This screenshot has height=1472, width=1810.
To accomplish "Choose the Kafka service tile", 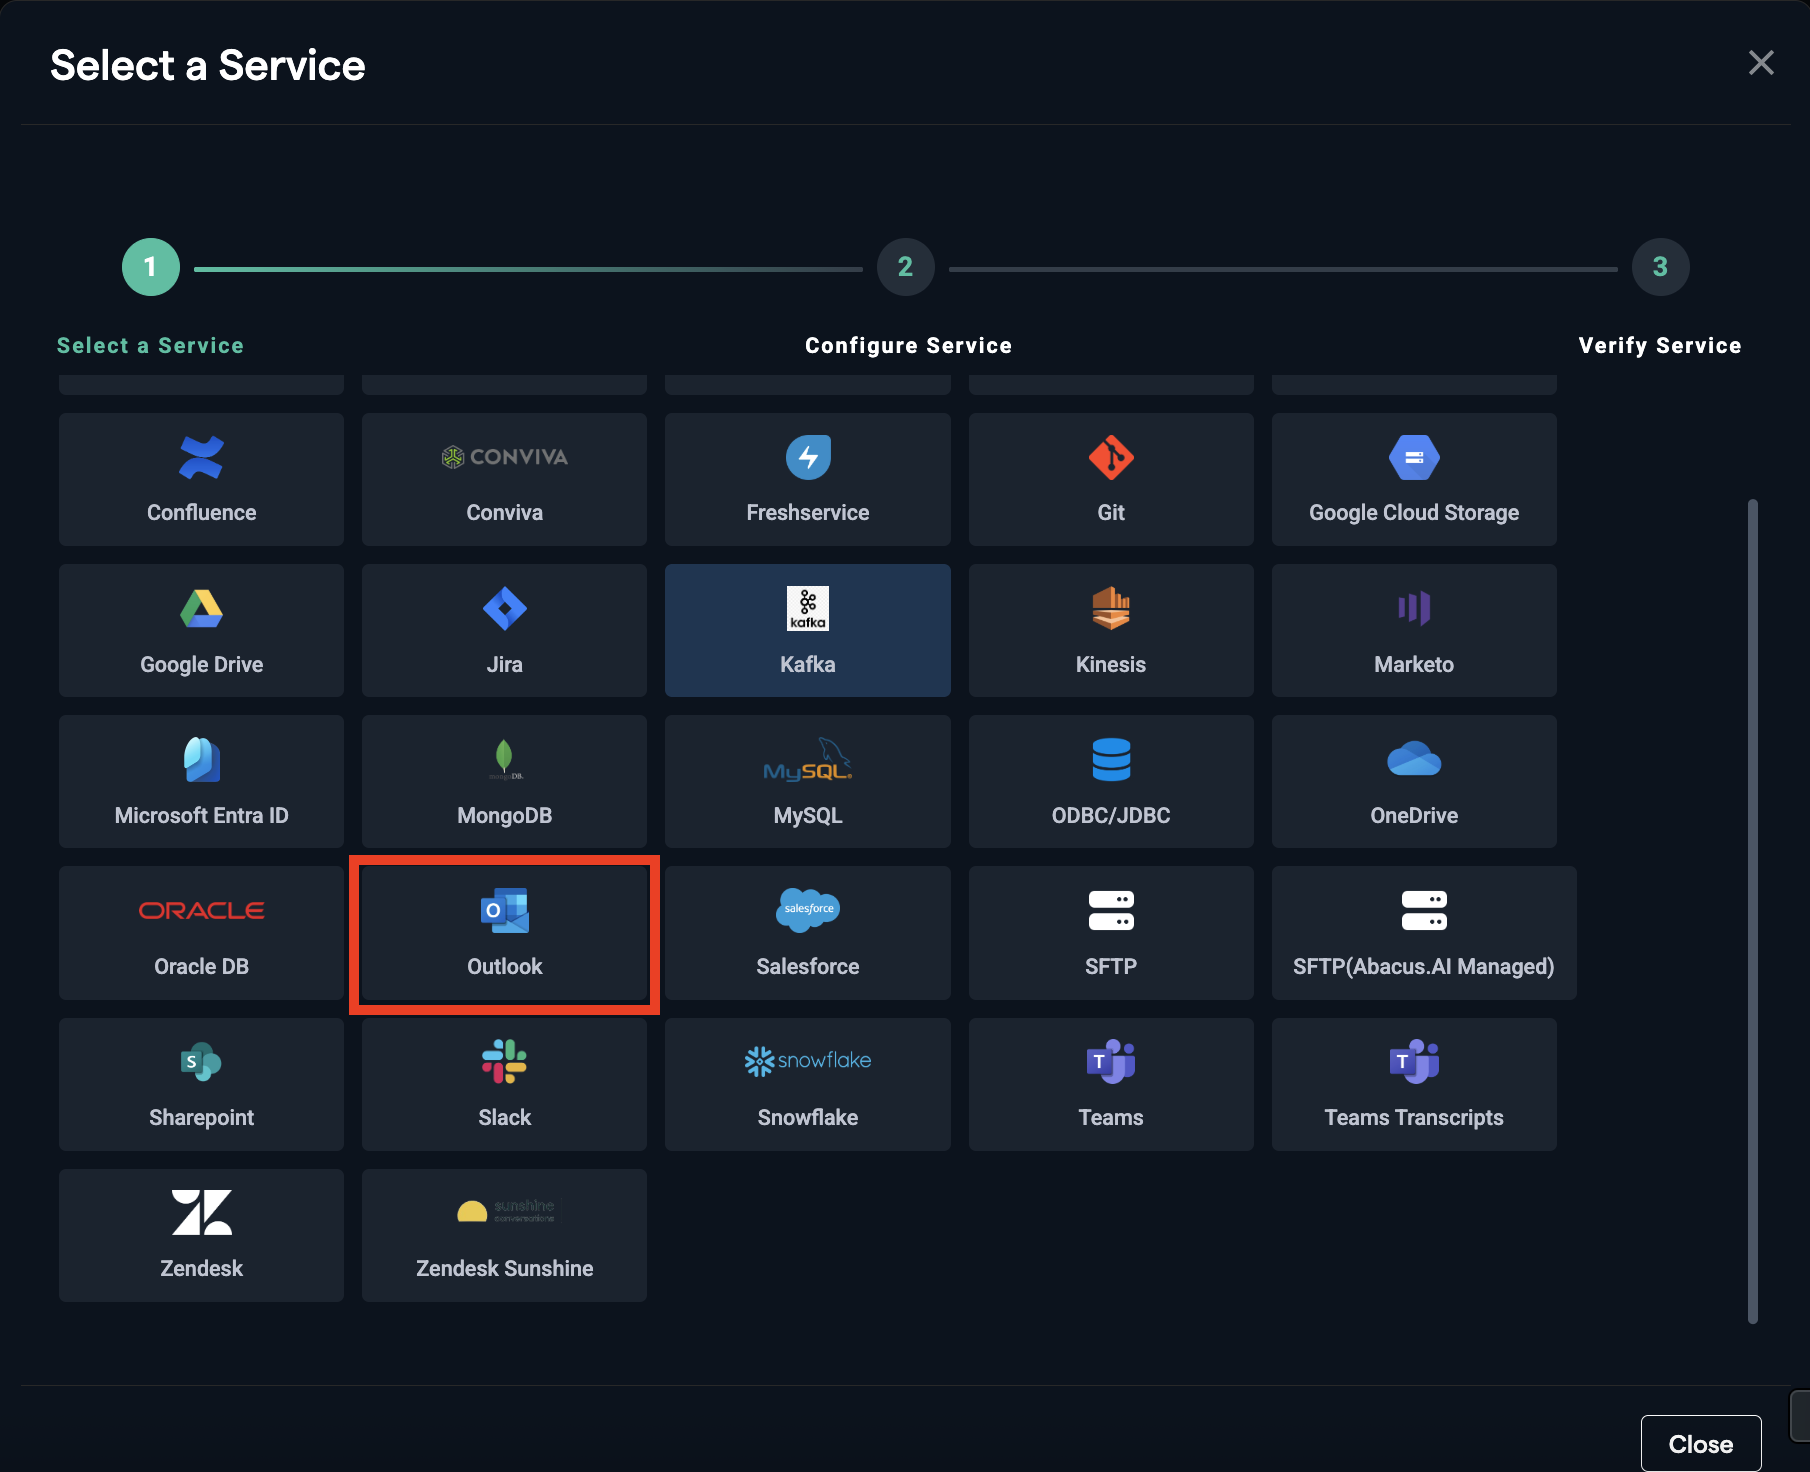I will 807,630.
